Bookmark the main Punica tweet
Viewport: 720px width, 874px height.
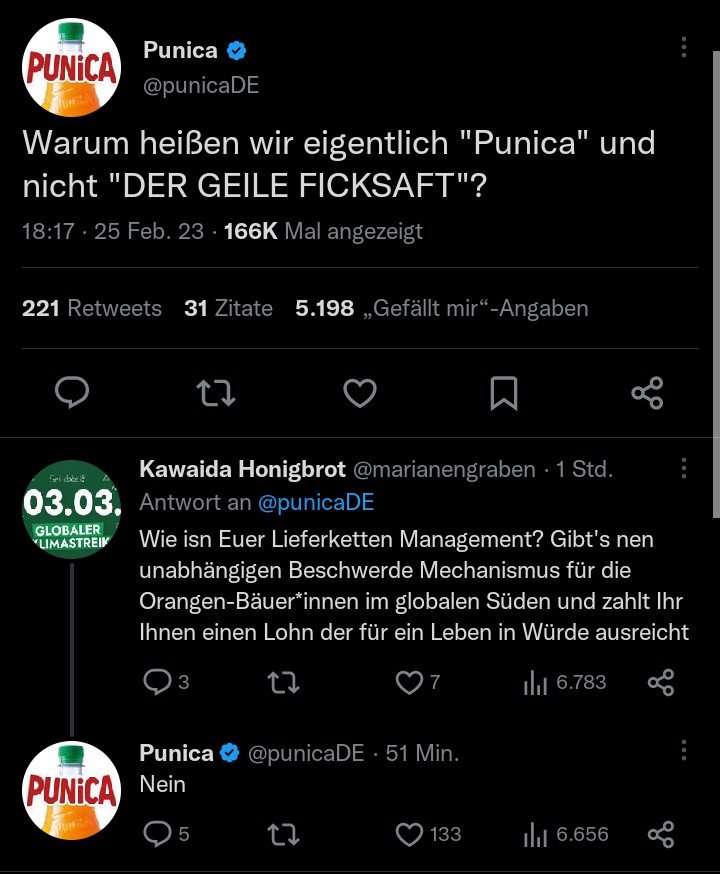coord(504,393)
